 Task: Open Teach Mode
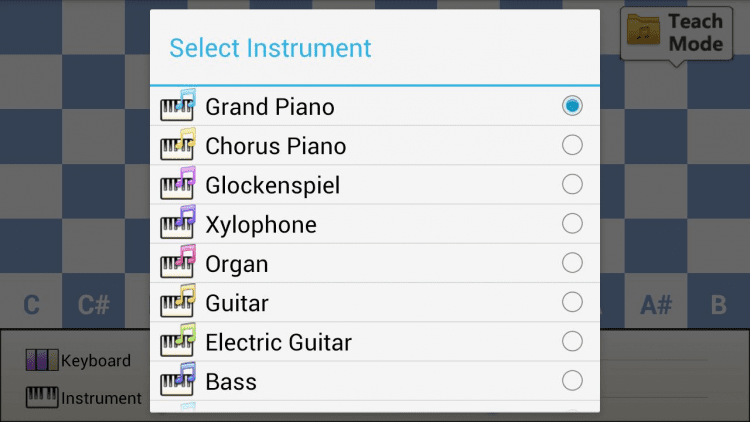pyautogui.click(x=675, y=34)
